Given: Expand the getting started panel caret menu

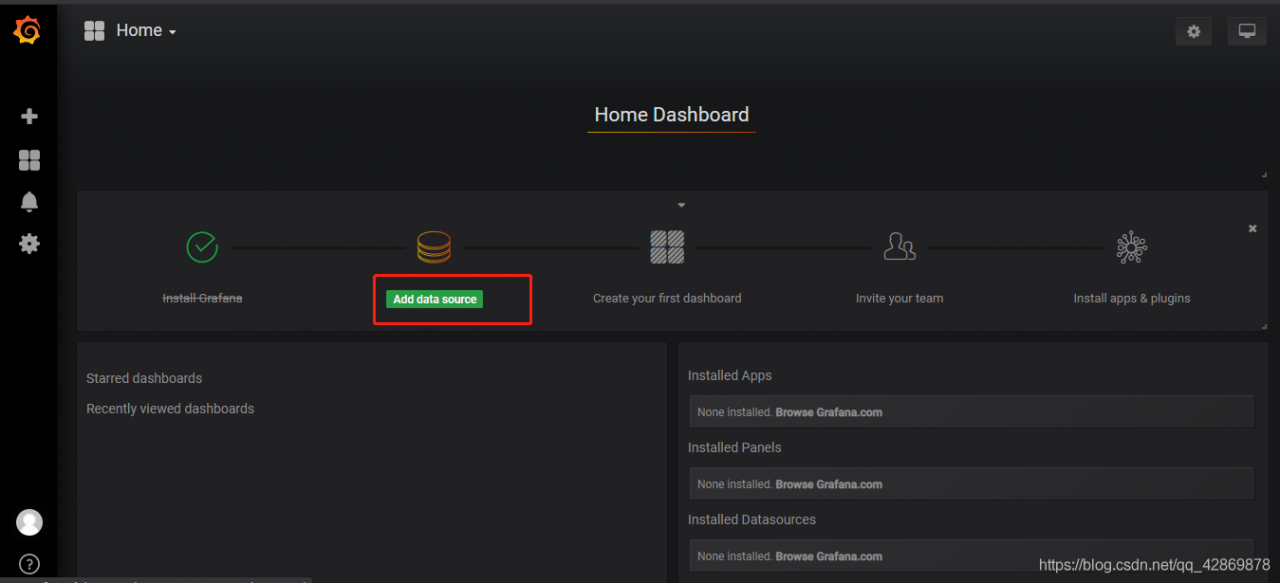Looking at the screenshot, I should pos(681,205).
